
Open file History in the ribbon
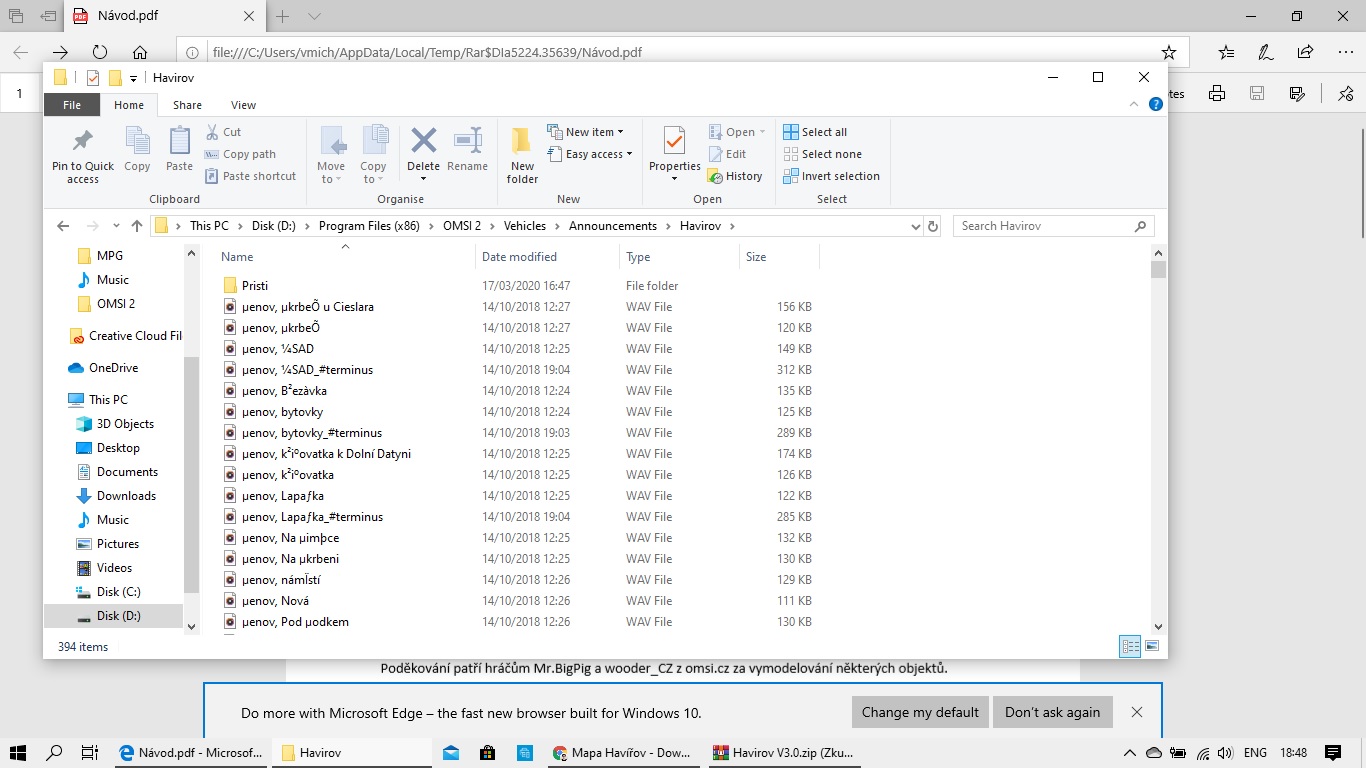tap(735, 176)
